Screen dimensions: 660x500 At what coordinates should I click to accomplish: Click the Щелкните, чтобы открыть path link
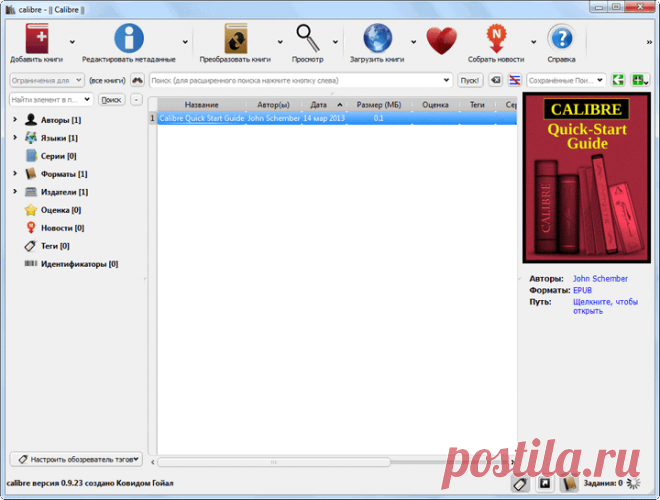click(x=605, y=306)
